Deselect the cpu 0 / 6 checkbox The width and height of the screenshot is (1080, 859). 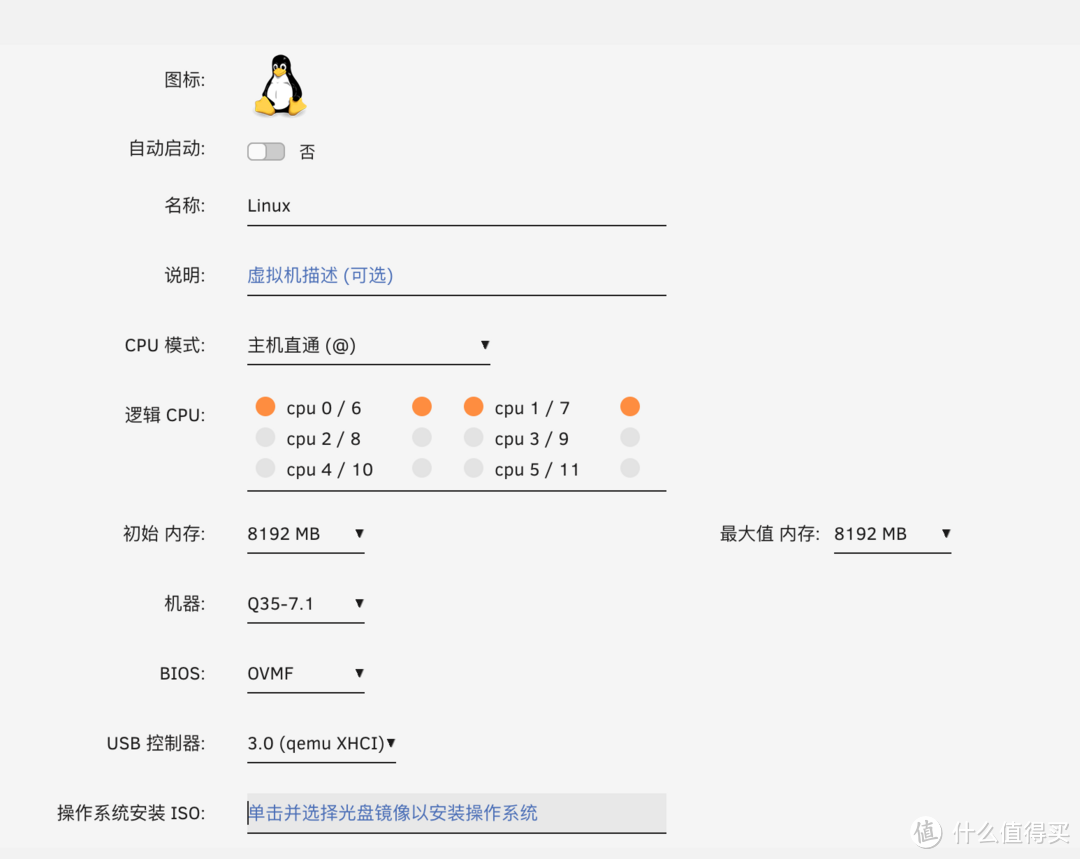[265, 406]
